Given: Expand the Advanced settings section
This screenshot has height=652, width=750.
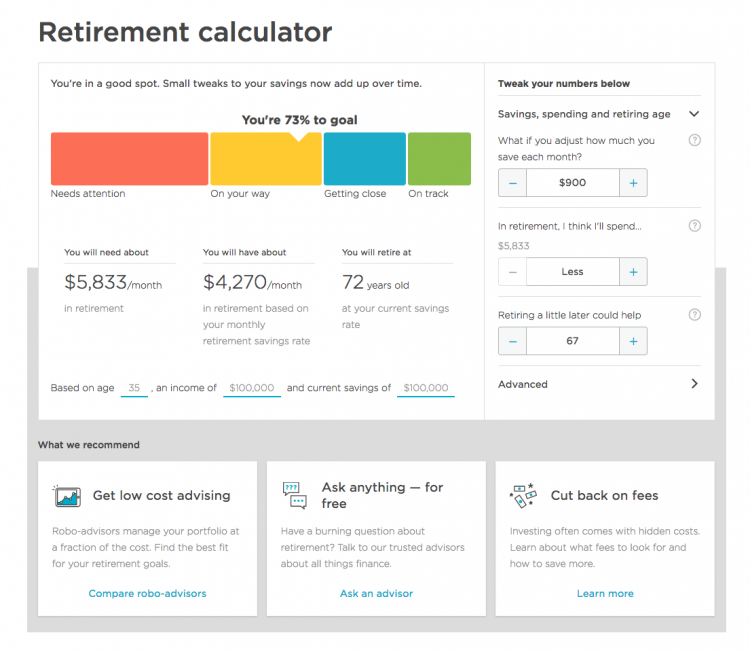Looking at the screenshot, I should (694, 384).
